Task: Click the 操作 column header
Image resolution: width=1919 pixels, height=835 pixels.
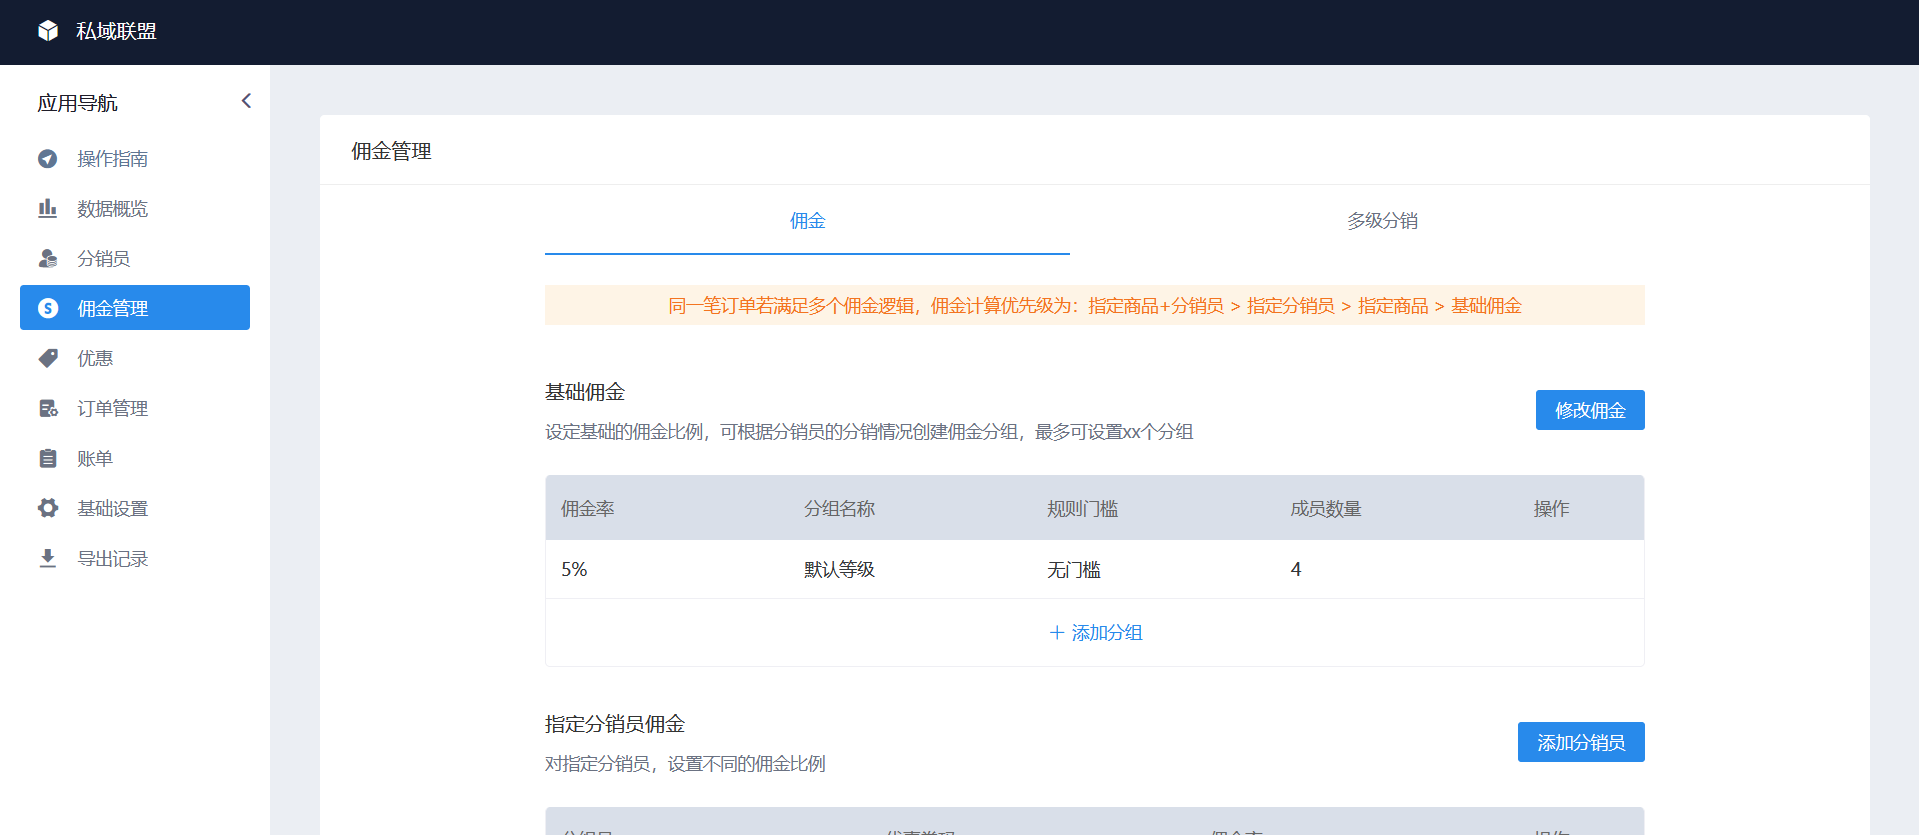Action: [1552, 509]
